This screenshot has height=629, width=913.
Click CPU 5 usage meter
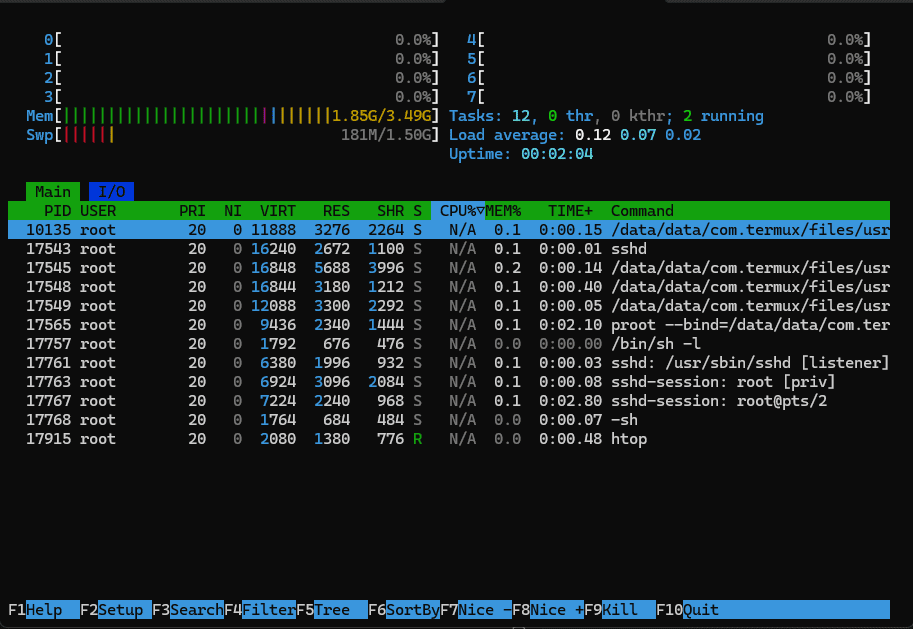[669, 59]
